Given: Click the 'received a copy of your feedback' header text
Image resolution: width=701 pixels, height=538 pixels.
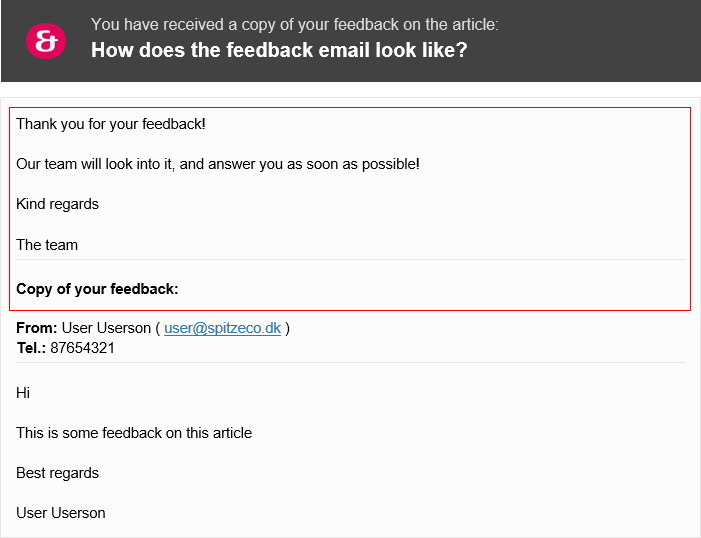Looking at the screenshot, I should (x=295, y=24).
